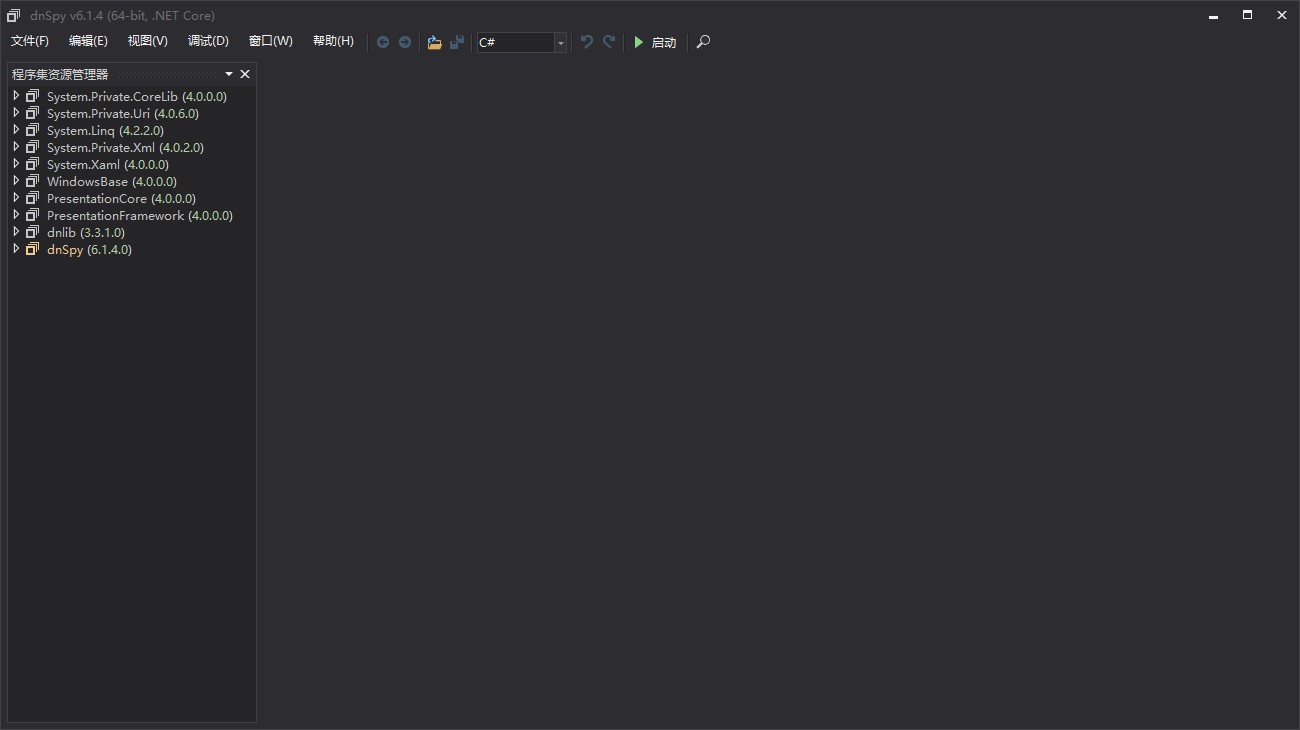Click assembly icon beside PresentationCore
Image resolution: width=1300 pixels, height=730 pixels.
tap(33, 198)
